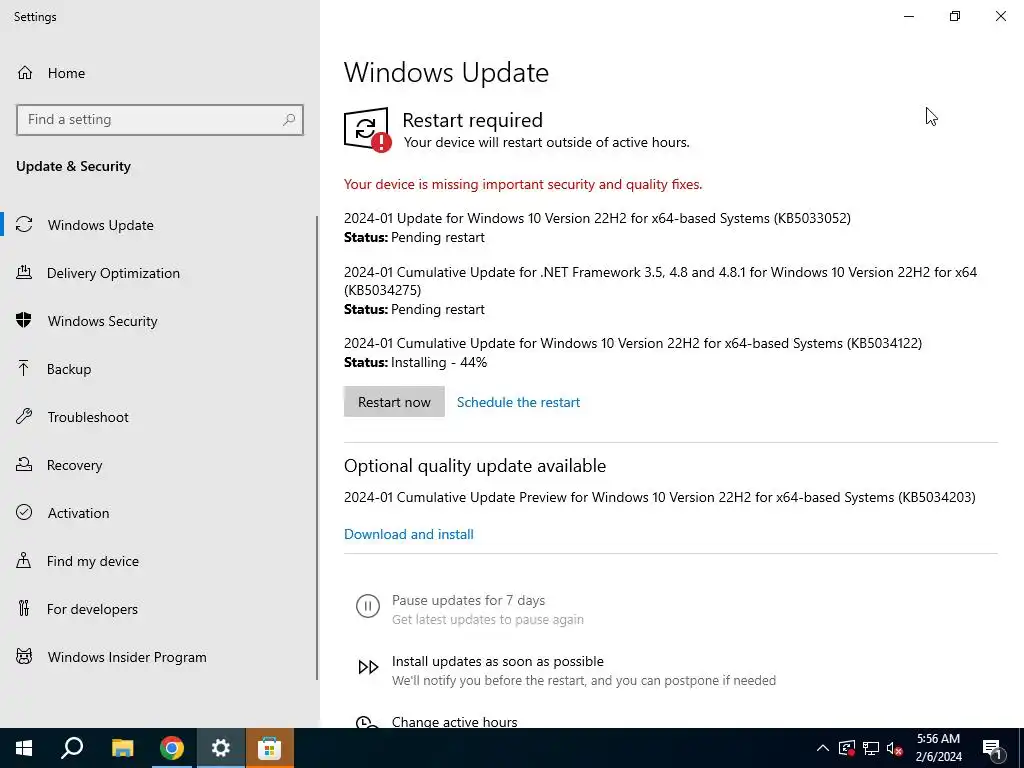Open Recovery settings

coord(159,465)
